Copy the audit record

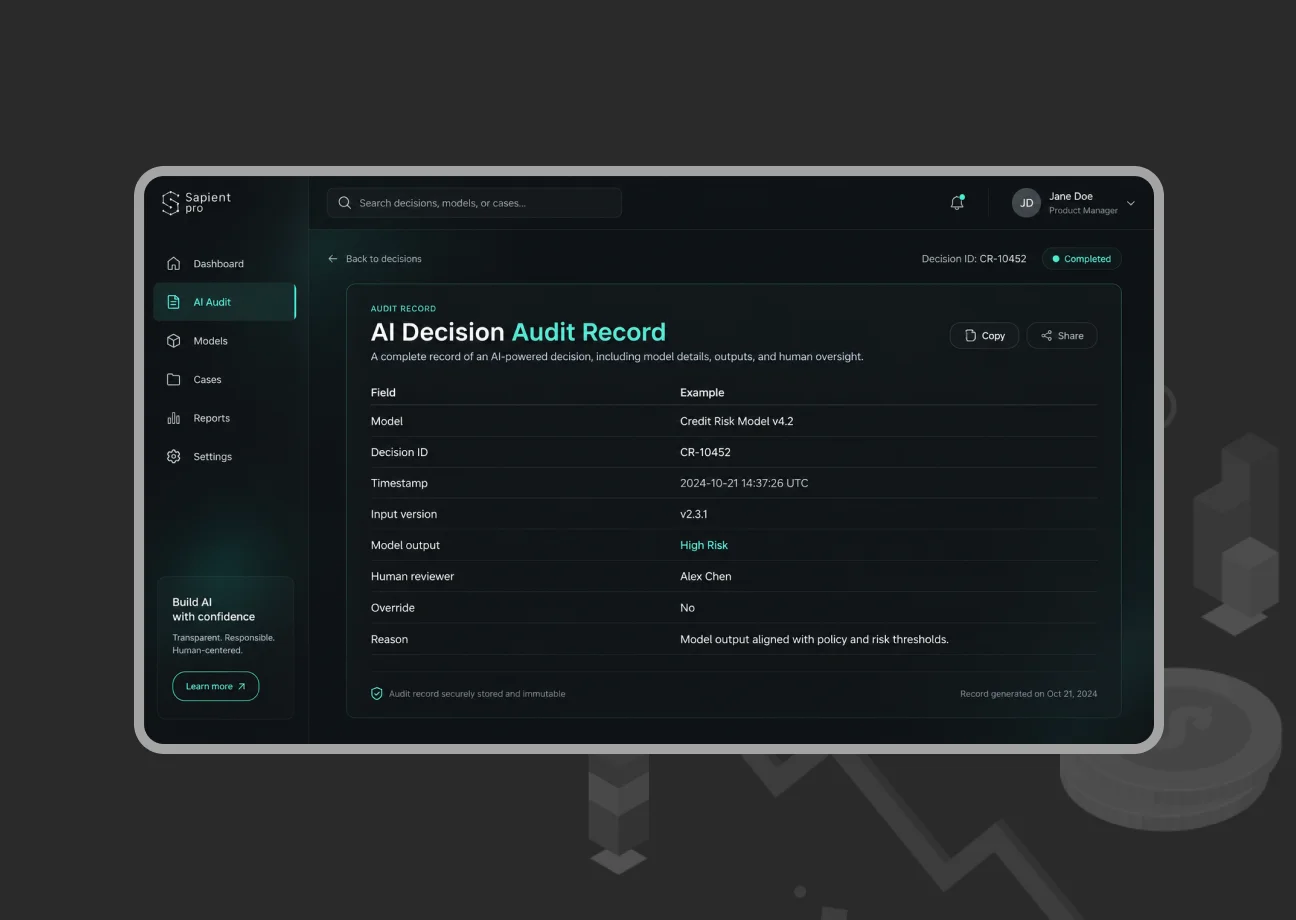pyautogui.click(x=984, y=336)
